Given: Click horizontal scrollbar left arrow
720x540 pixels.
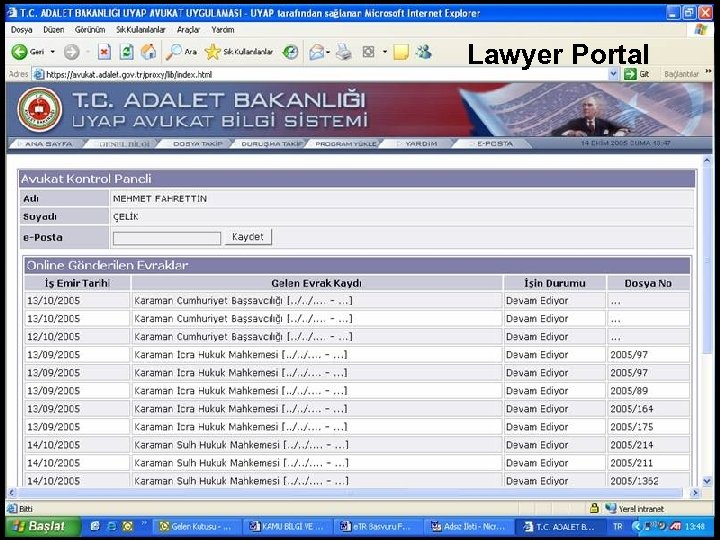Looking at the screenshot, I should pos(11,493).
